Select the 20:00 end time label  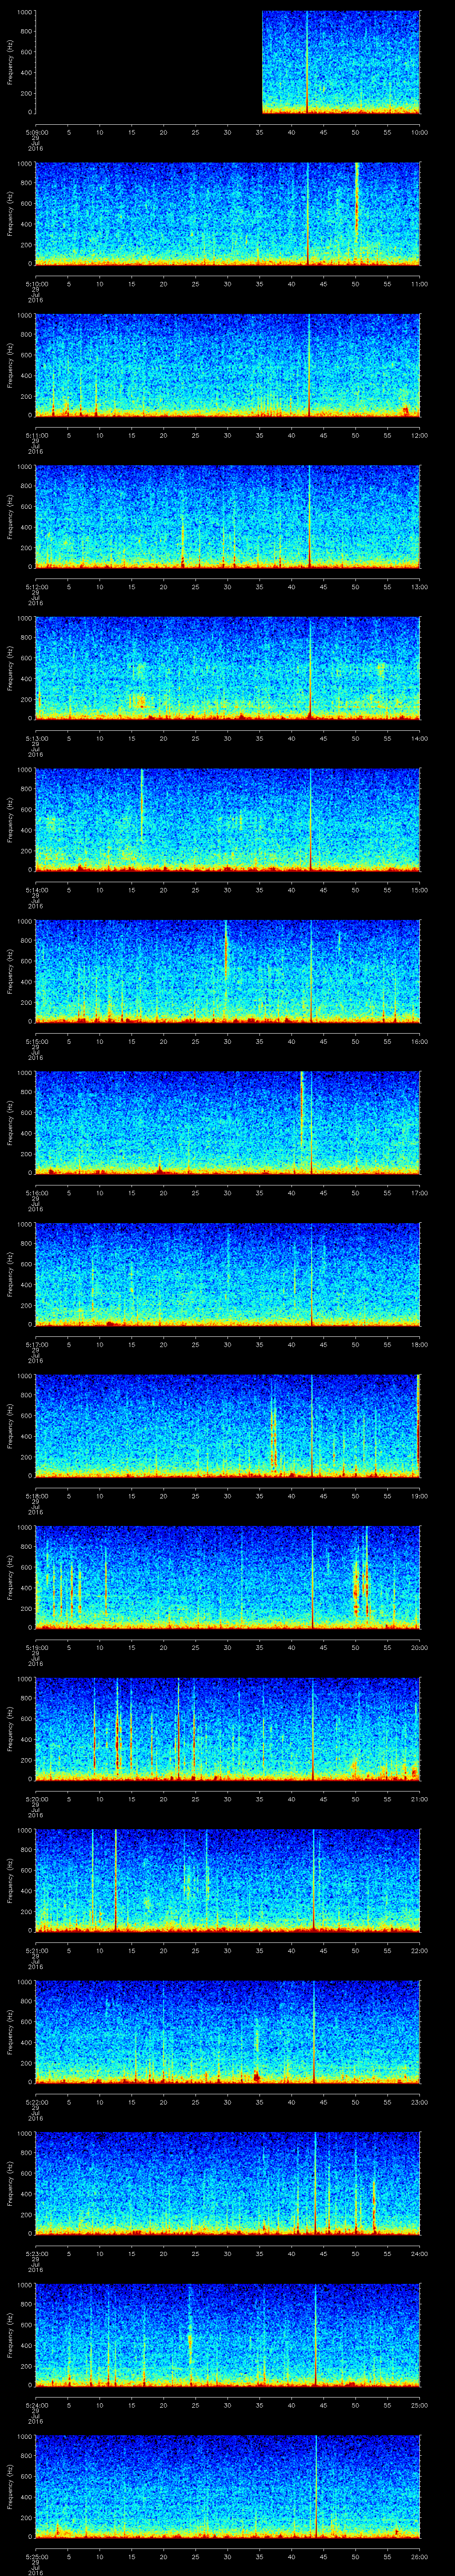(419, 1647)
